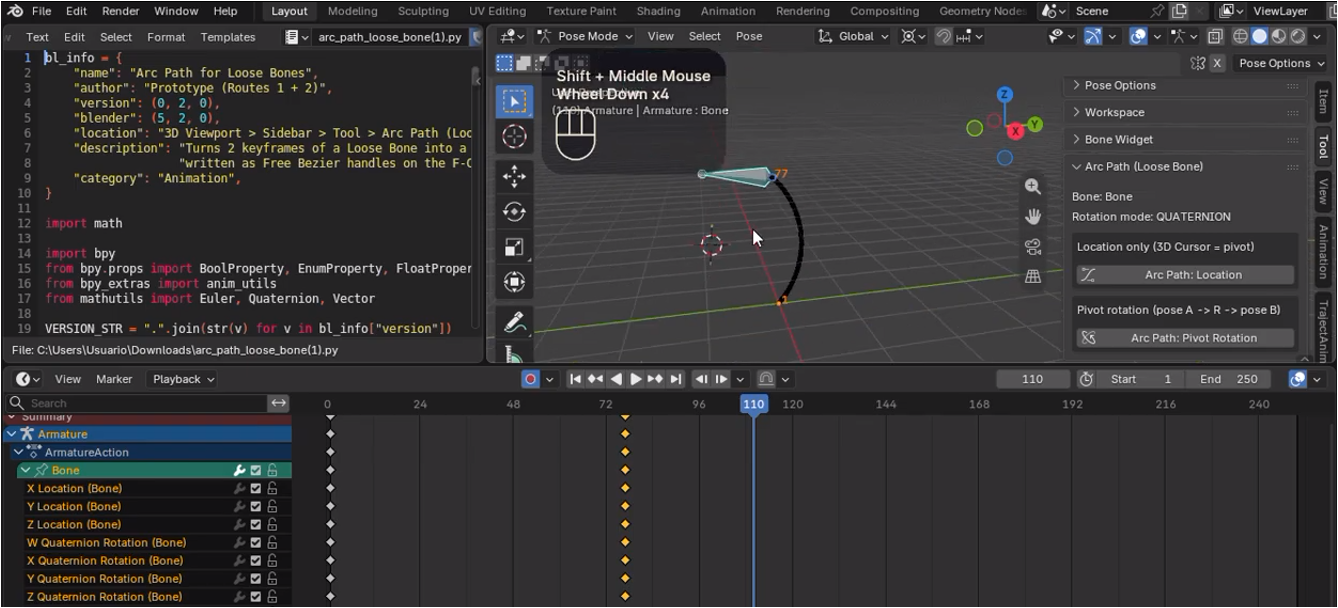This screenshot has height=608, width=1338.
Task: Play the animation in reverse
Action: [616, 379]
